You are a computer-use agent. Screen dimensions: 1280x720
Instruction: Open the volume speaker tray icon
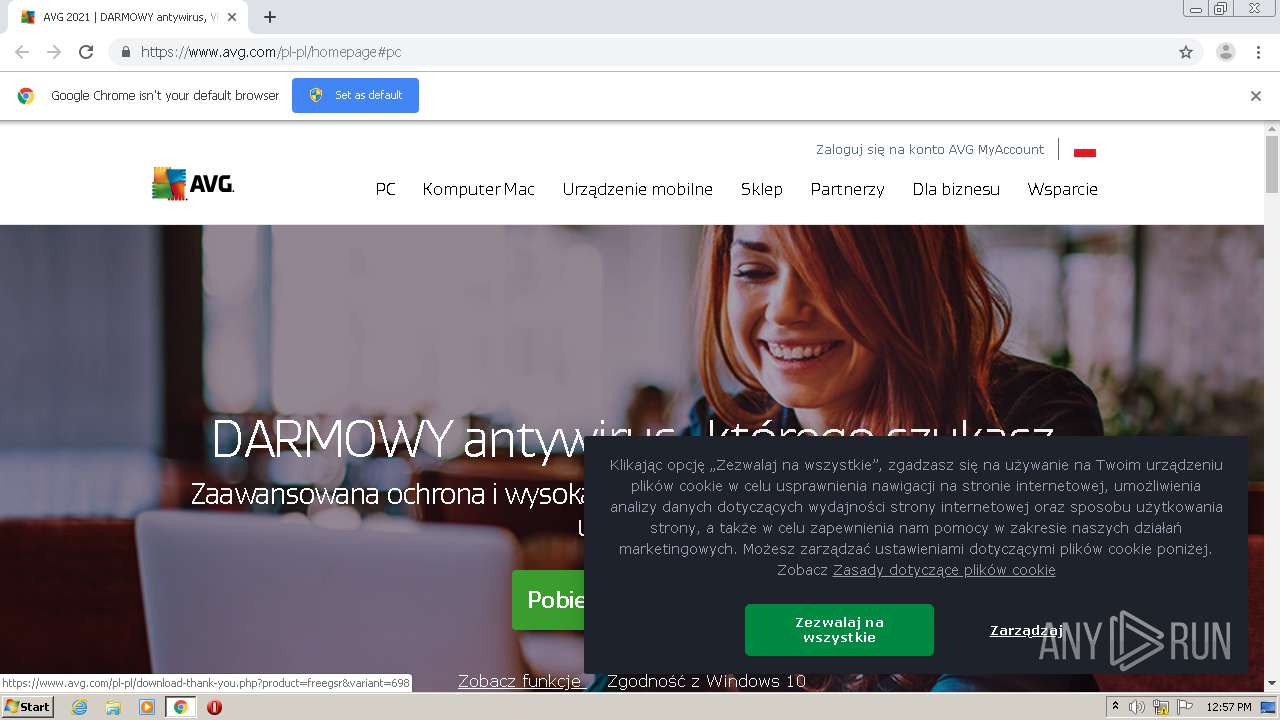click(x=1137, y=707)
